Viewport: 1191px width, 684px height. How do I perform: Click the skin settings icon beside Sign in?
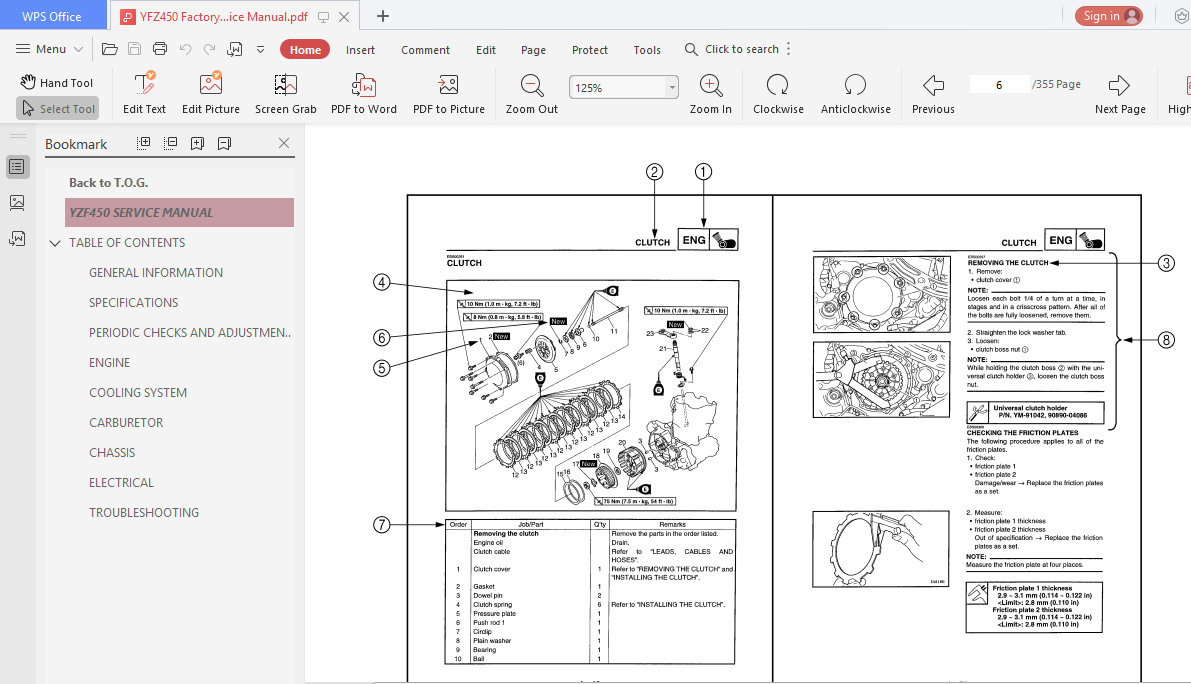point(1182,16)
